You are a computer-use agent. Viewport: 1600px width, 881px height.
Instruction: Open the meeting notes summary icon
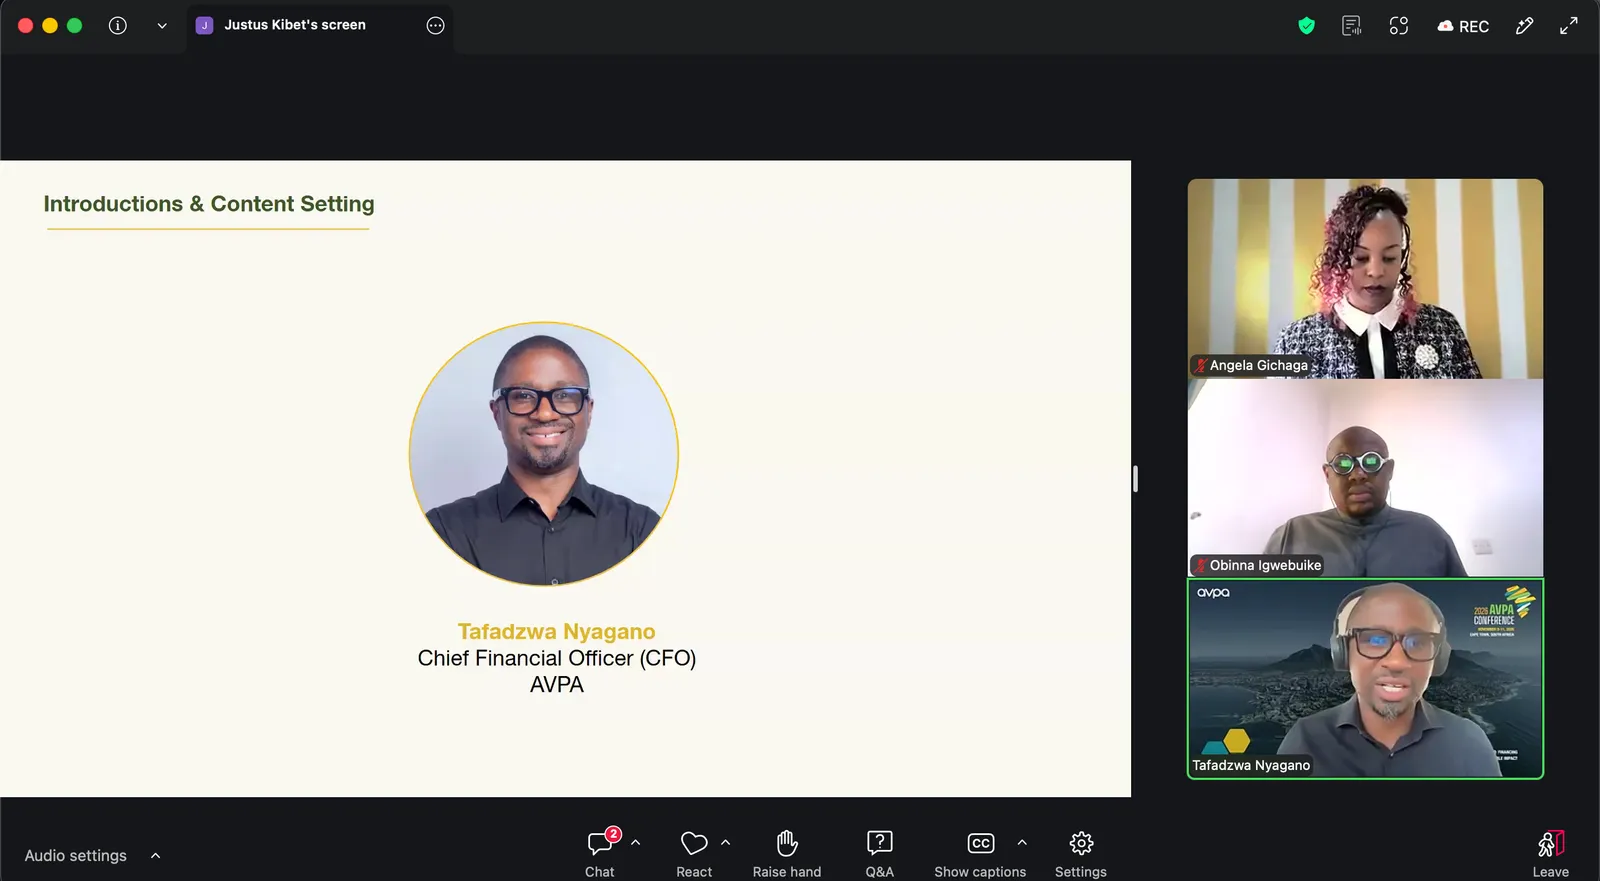click(1351, 26)
